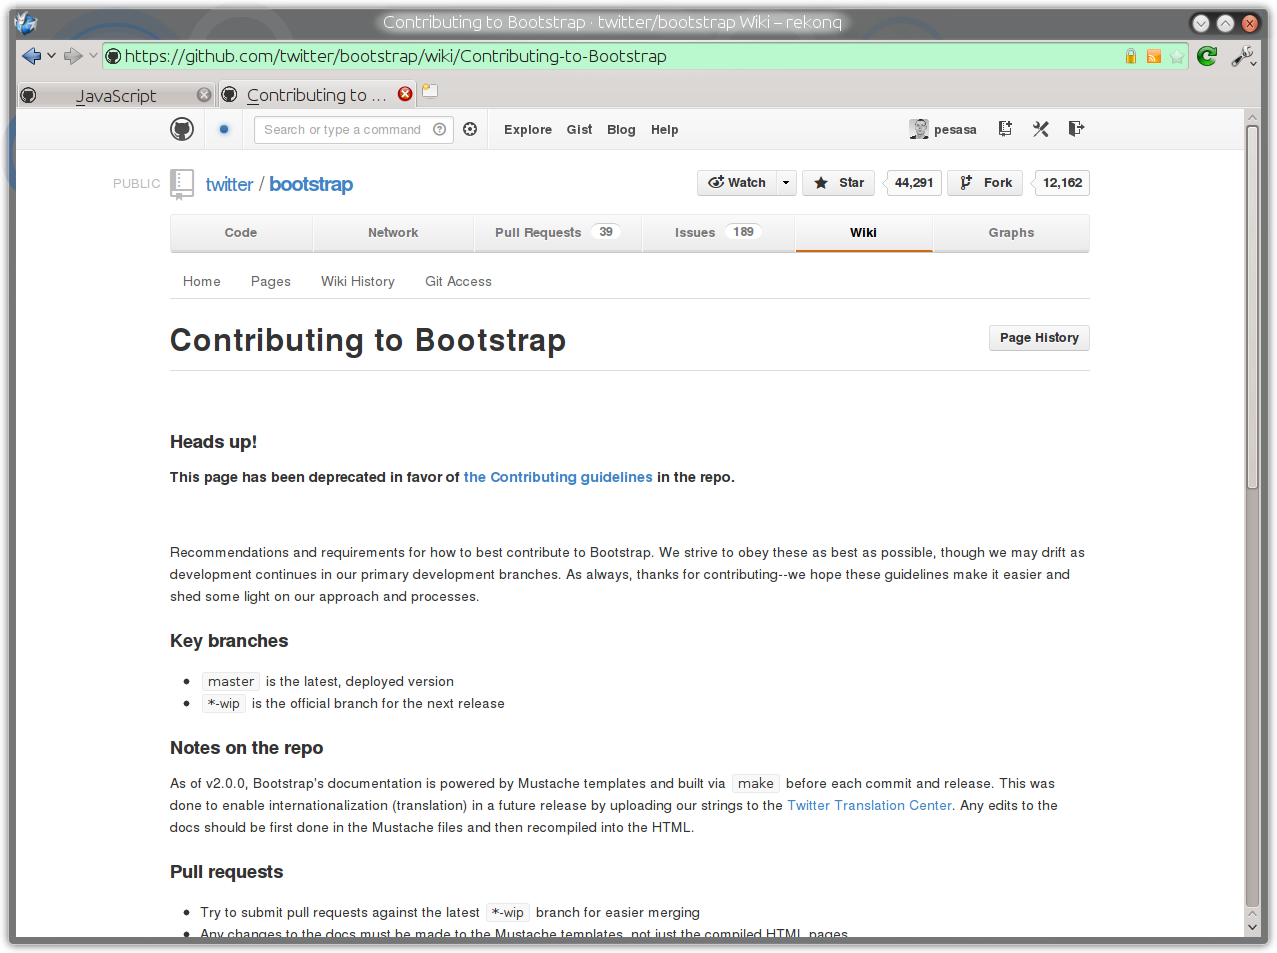Click the GitHub favicon in the address bar

[113, 57]
